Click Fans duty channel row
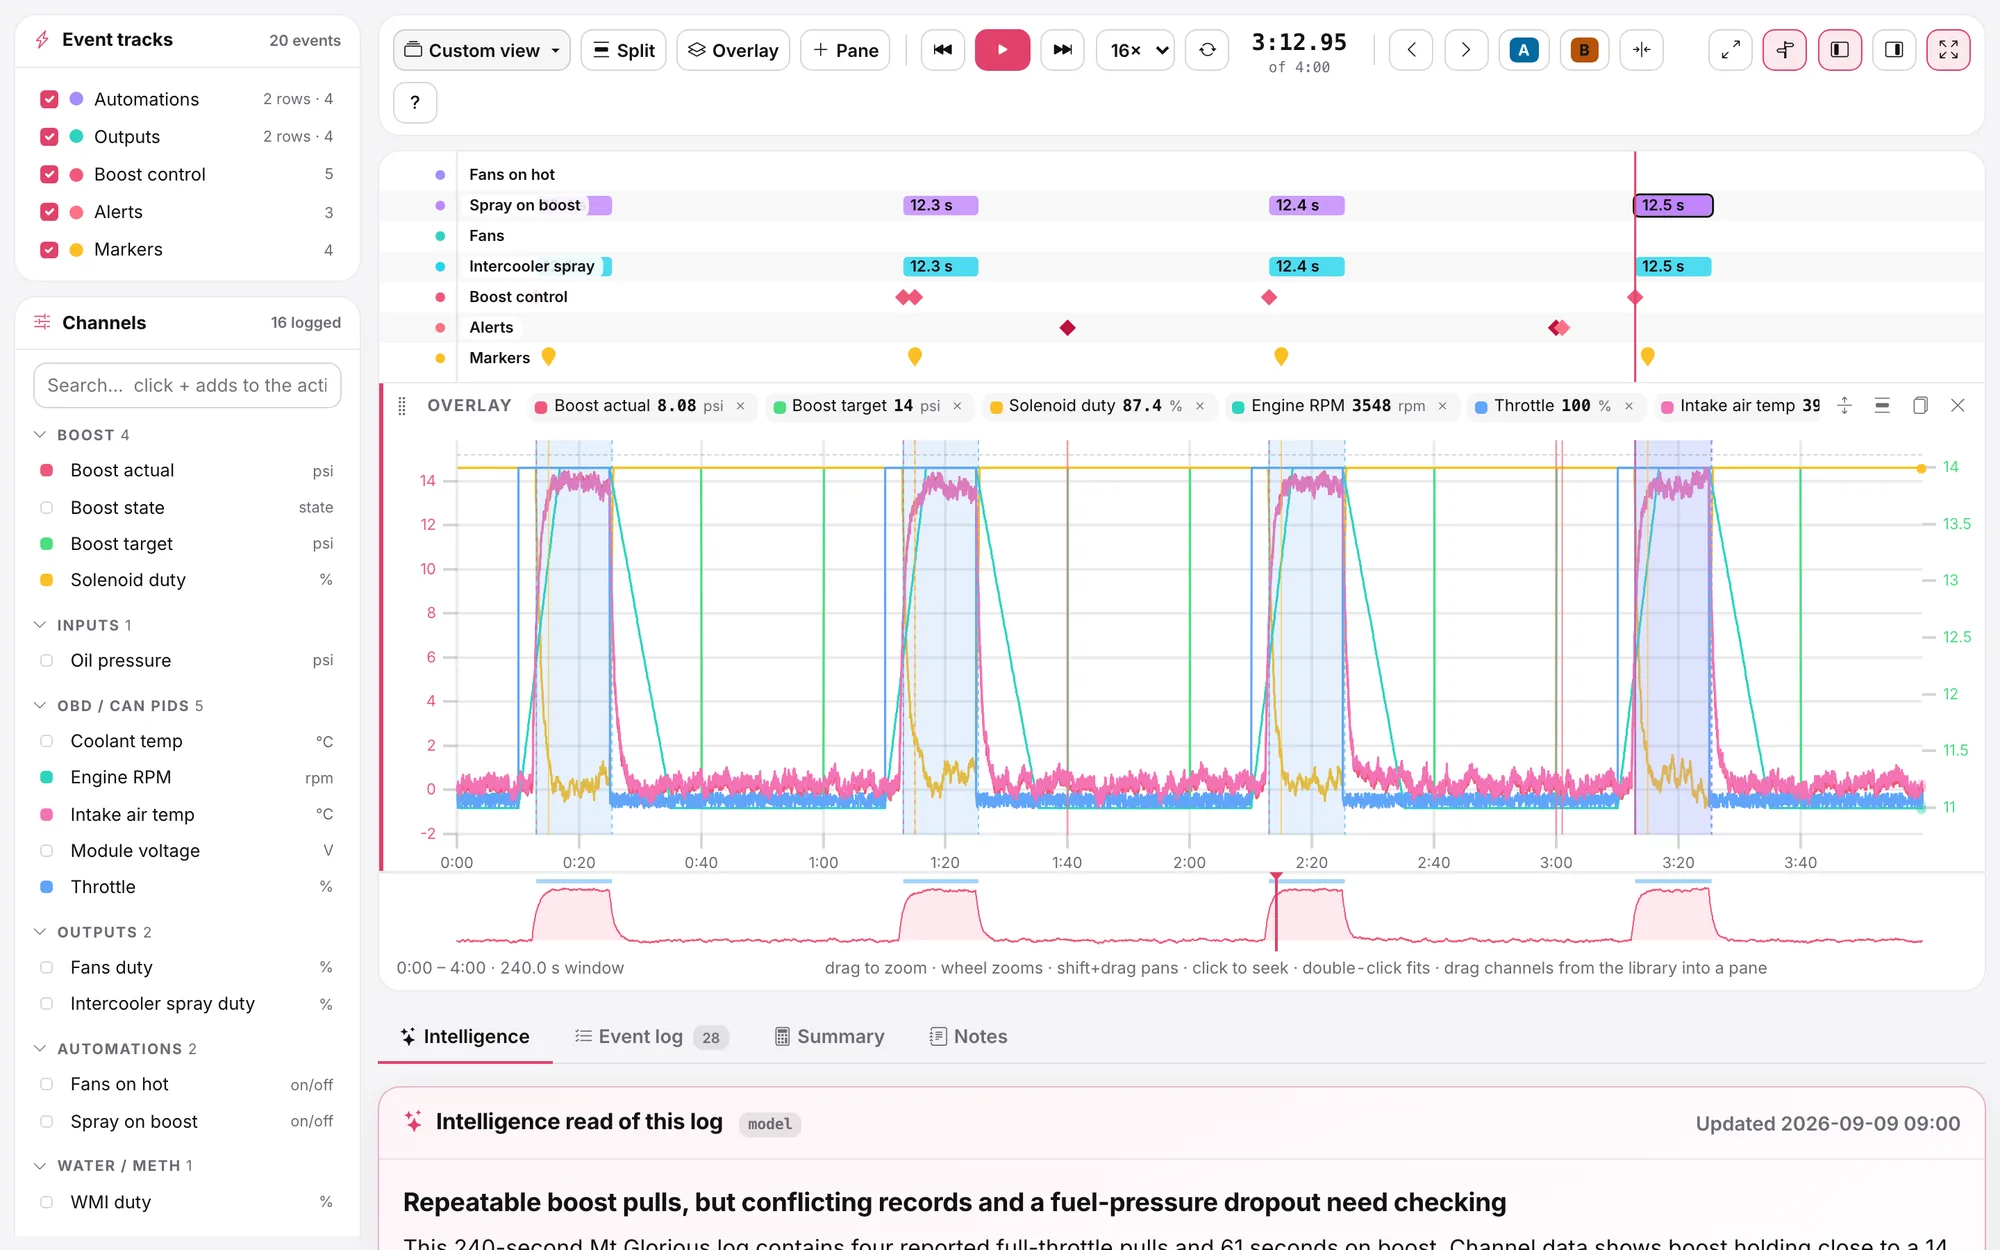Viewport: 2000px width, 1250px height. tap(187, 968)
